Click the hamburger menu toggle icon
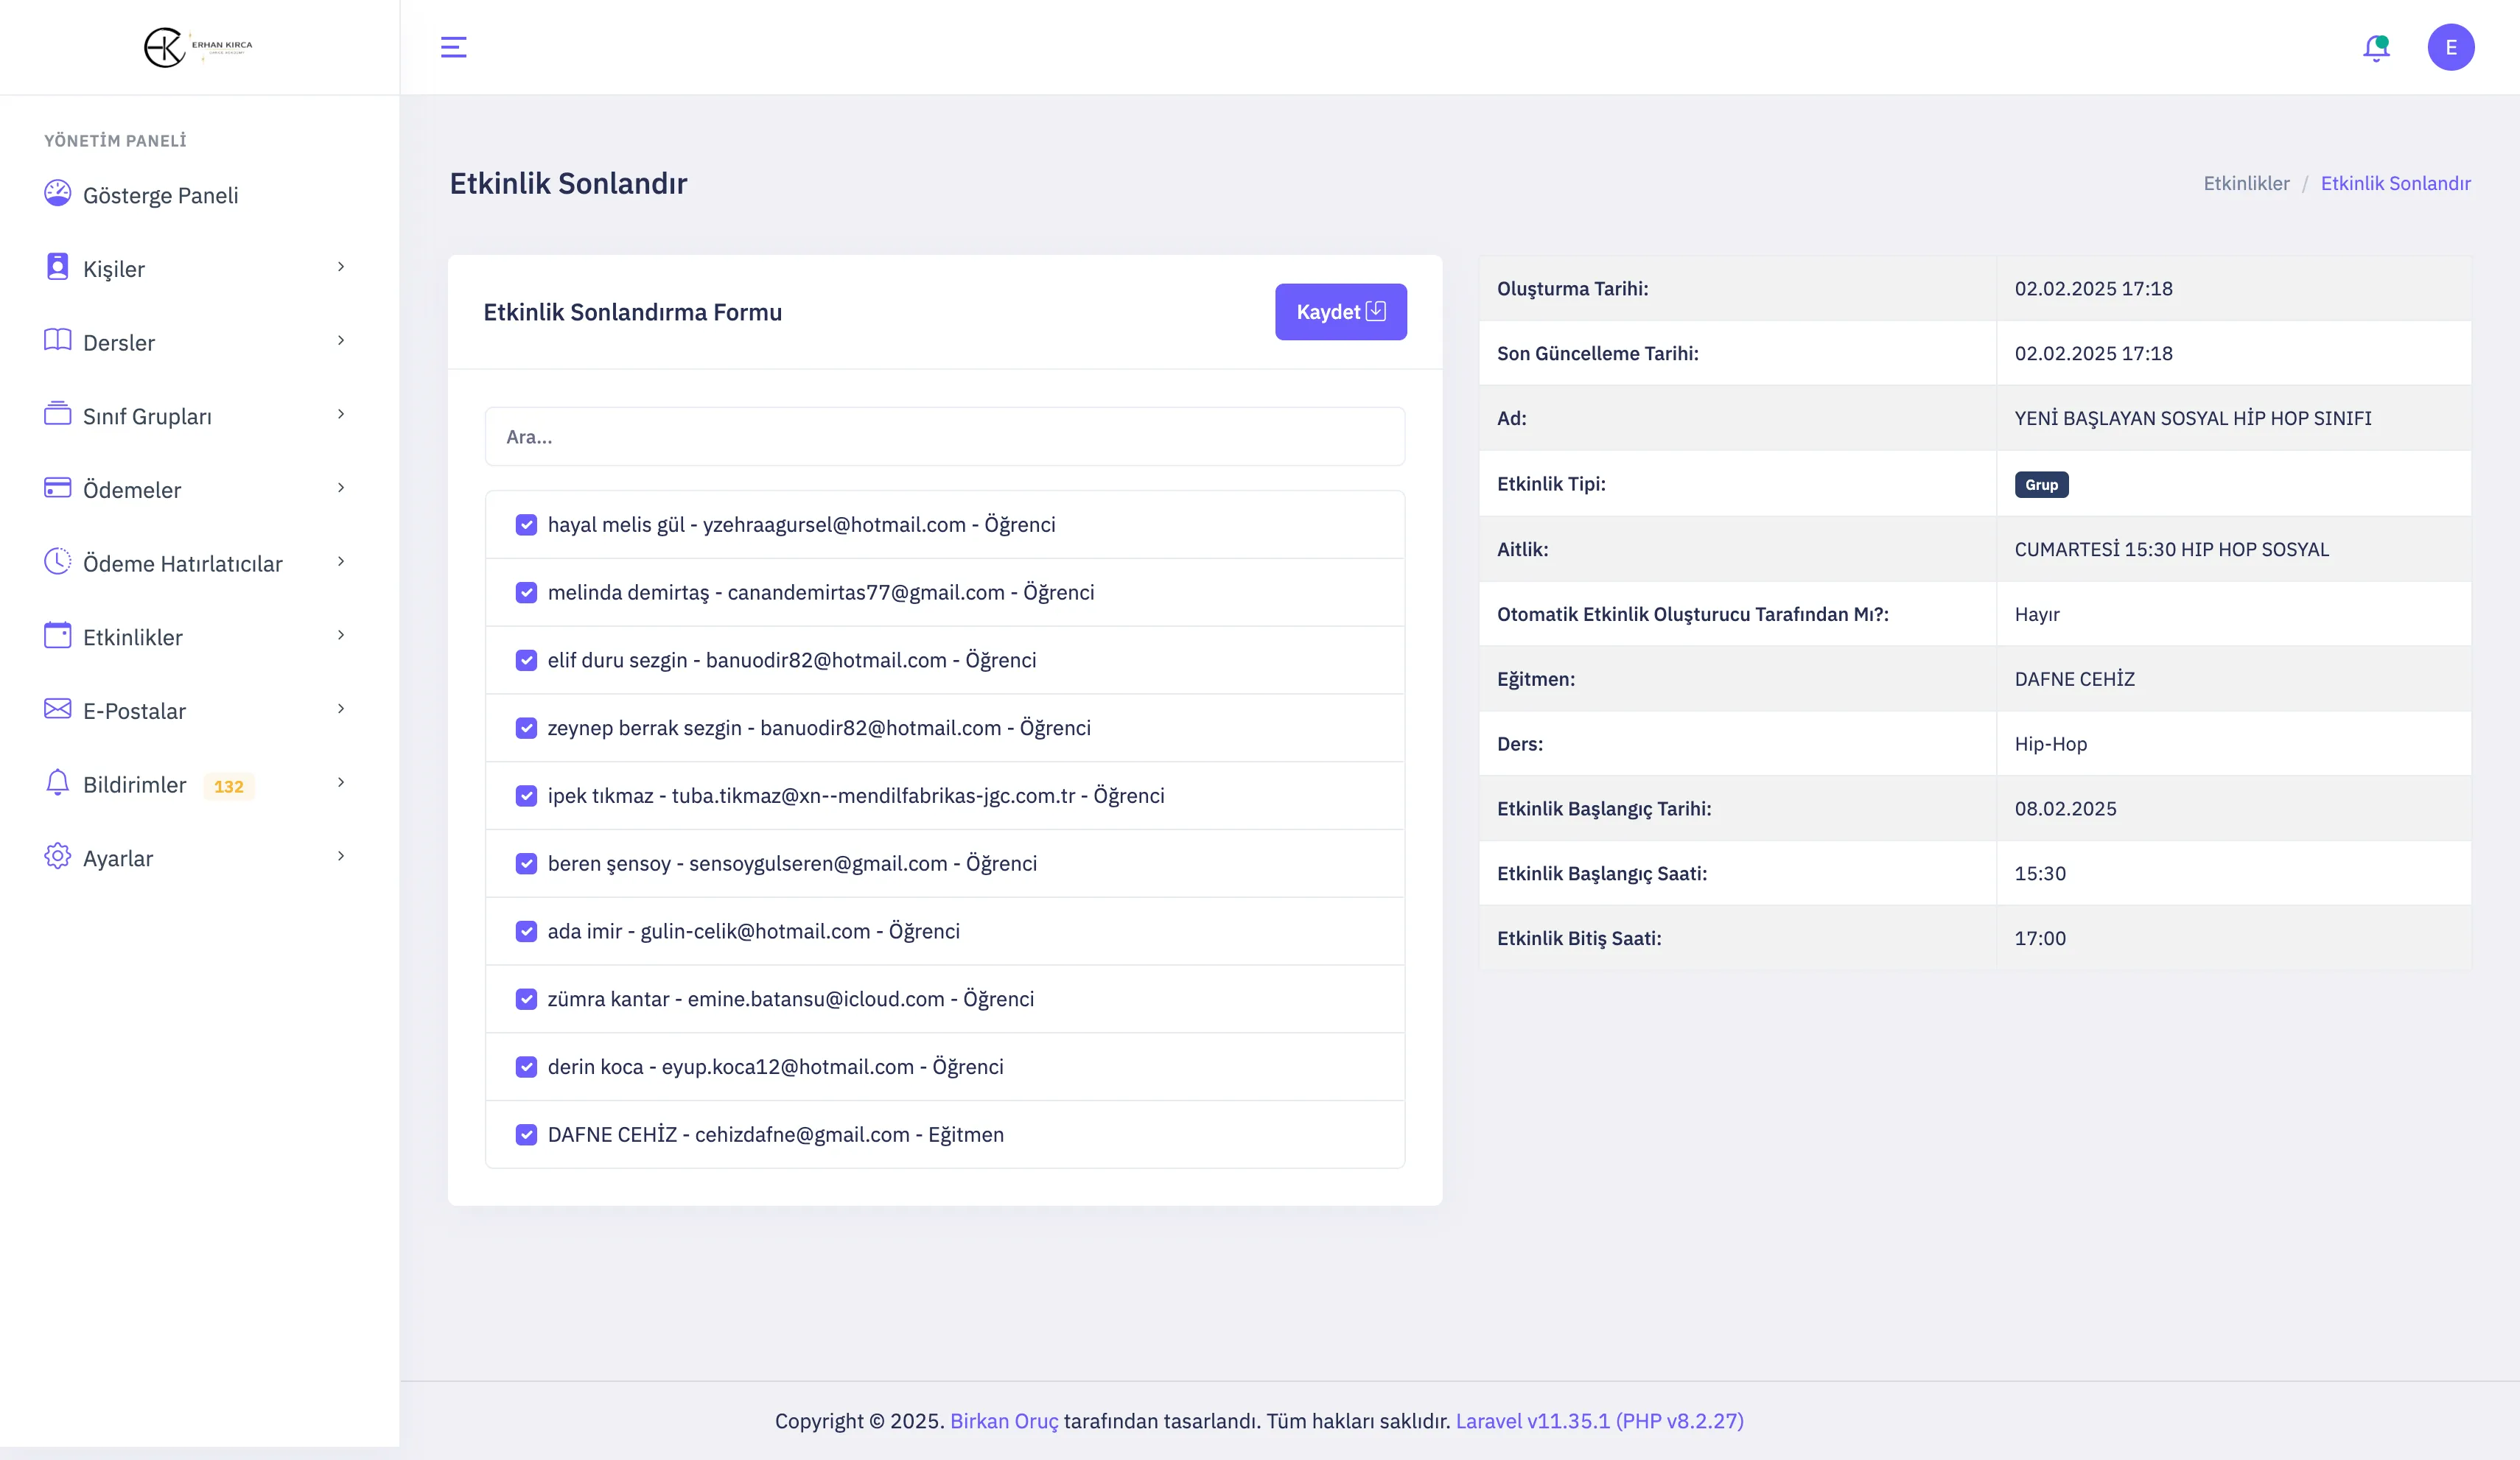The height and width of the screenshot is (1460, 2520). tap(453, 47)
